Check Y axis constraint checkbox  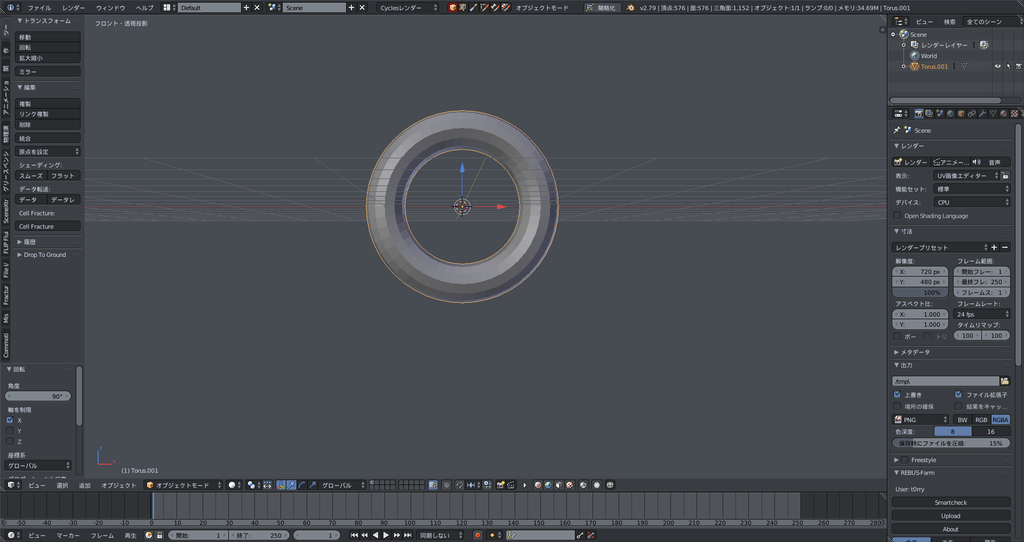(10, 431)
